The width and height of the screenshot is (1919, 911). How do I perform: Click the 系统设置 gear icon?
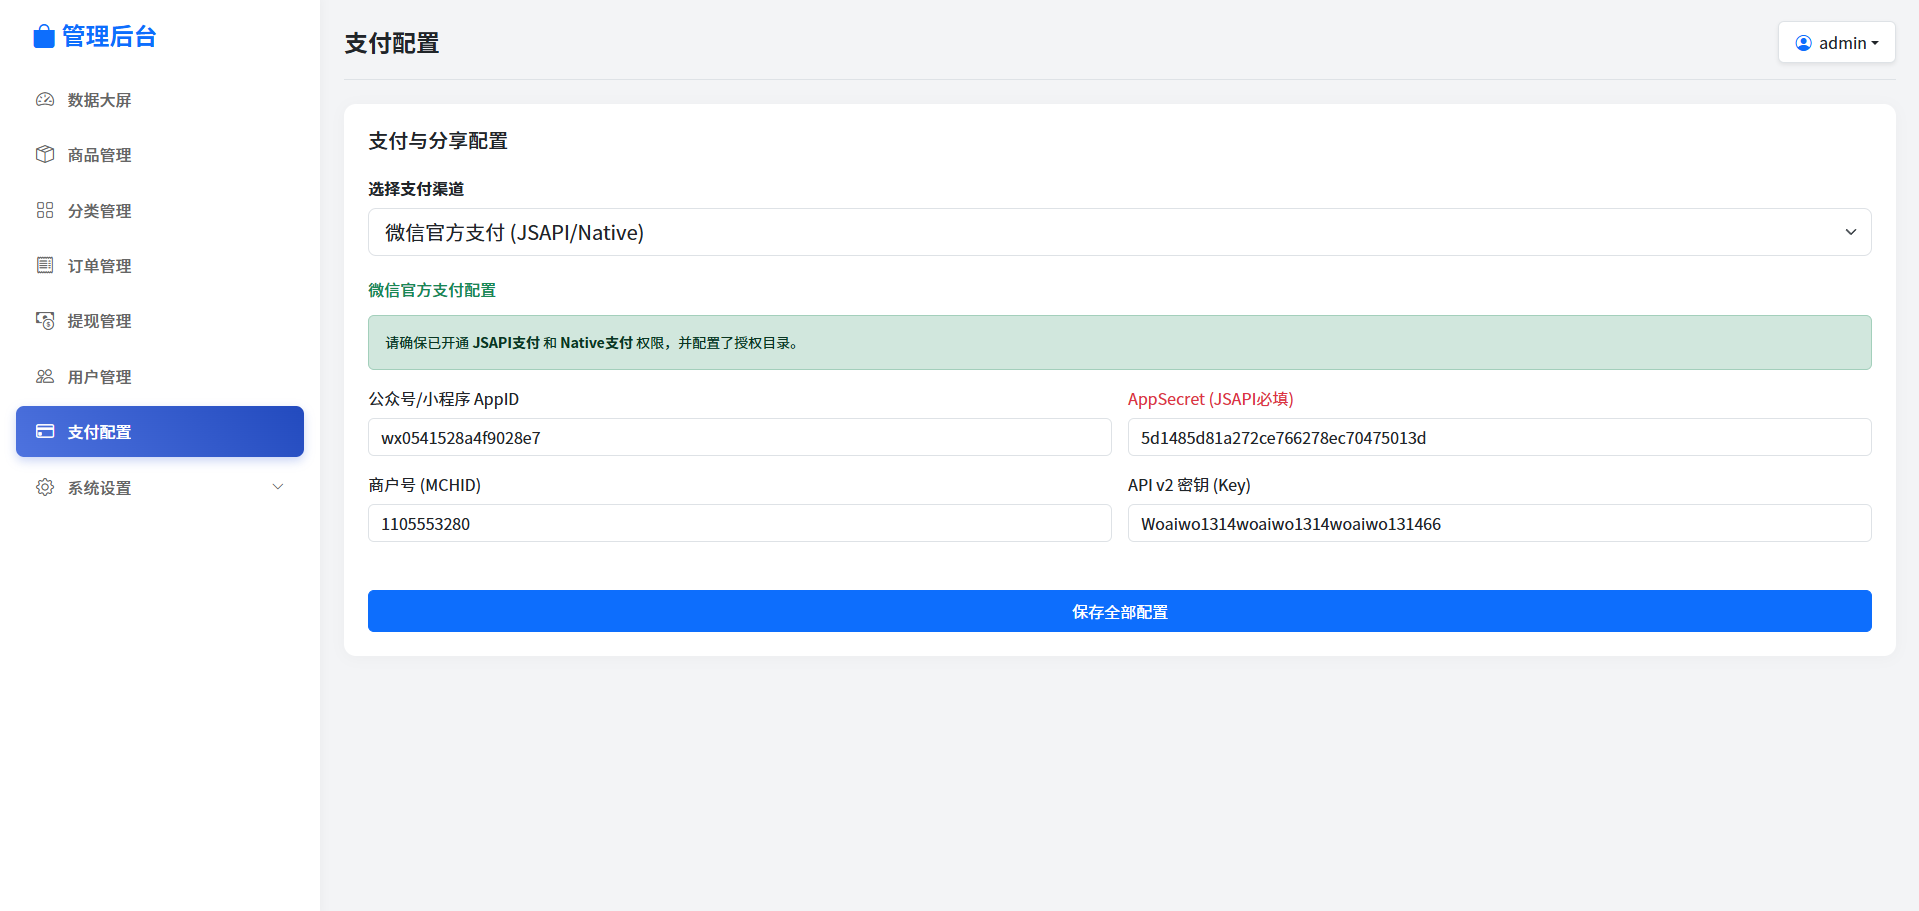pyautogui.click(x=45, y=487)
